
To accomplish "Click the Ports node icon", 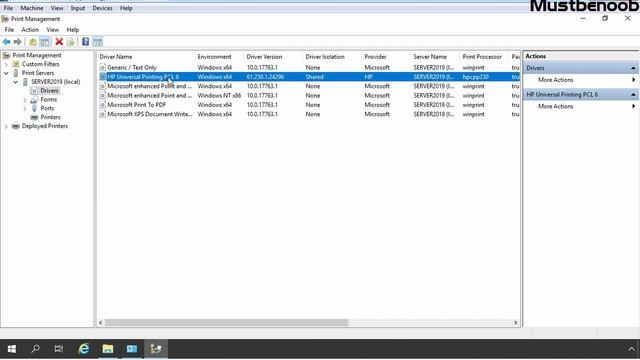I will pyautogui.click(x=34, y=108).
